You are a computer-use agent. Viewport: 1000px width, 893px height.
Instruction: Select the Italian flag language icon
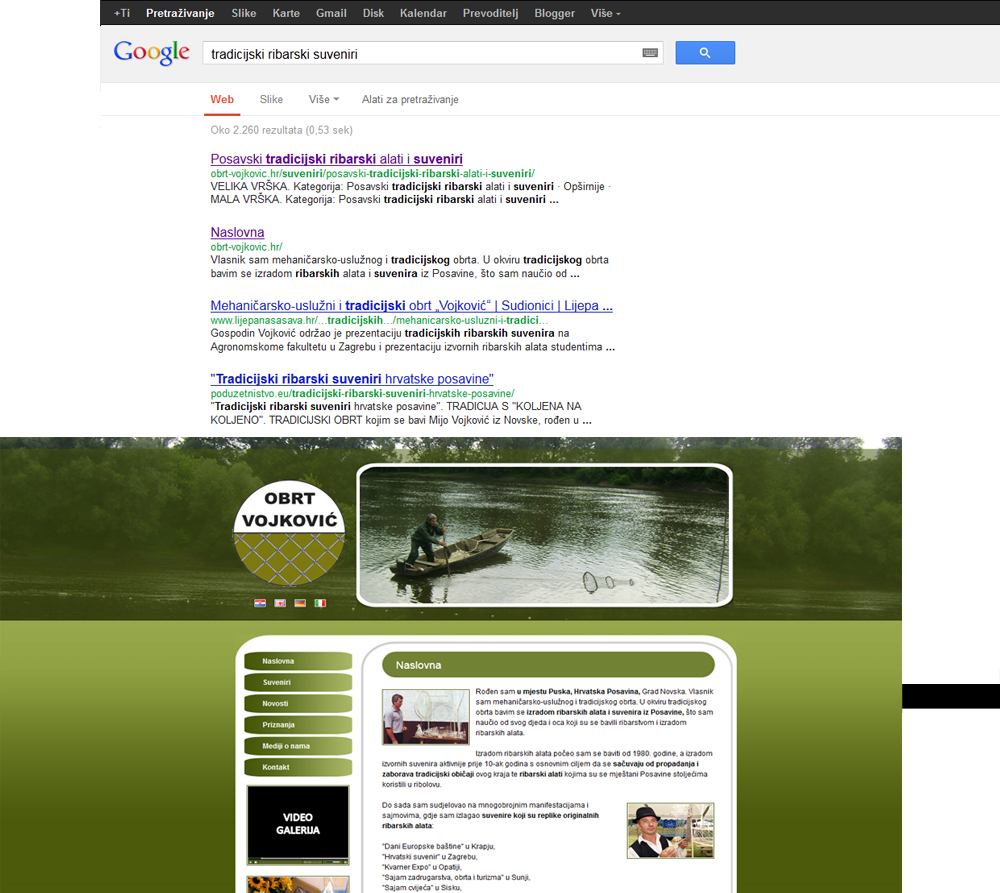[x=320, y=603]
